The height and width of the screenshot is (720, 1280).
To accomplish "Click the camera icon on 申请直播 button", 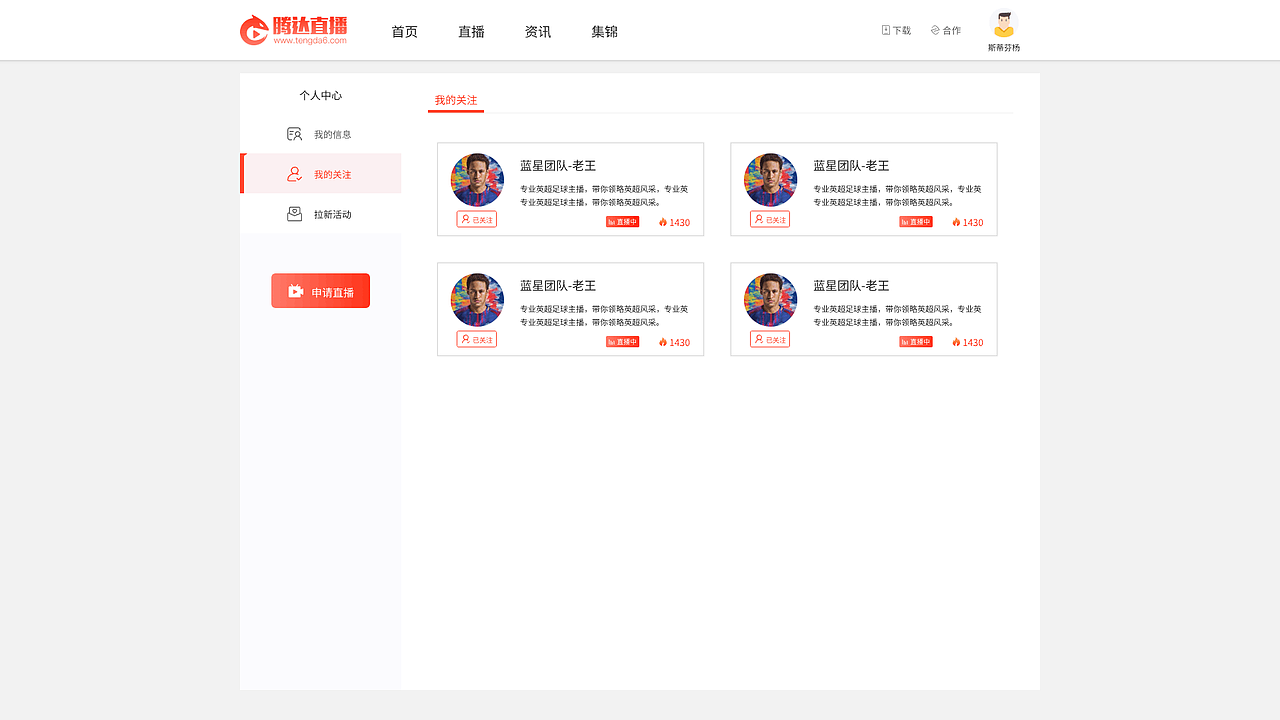I will click(x=295, y=290).
